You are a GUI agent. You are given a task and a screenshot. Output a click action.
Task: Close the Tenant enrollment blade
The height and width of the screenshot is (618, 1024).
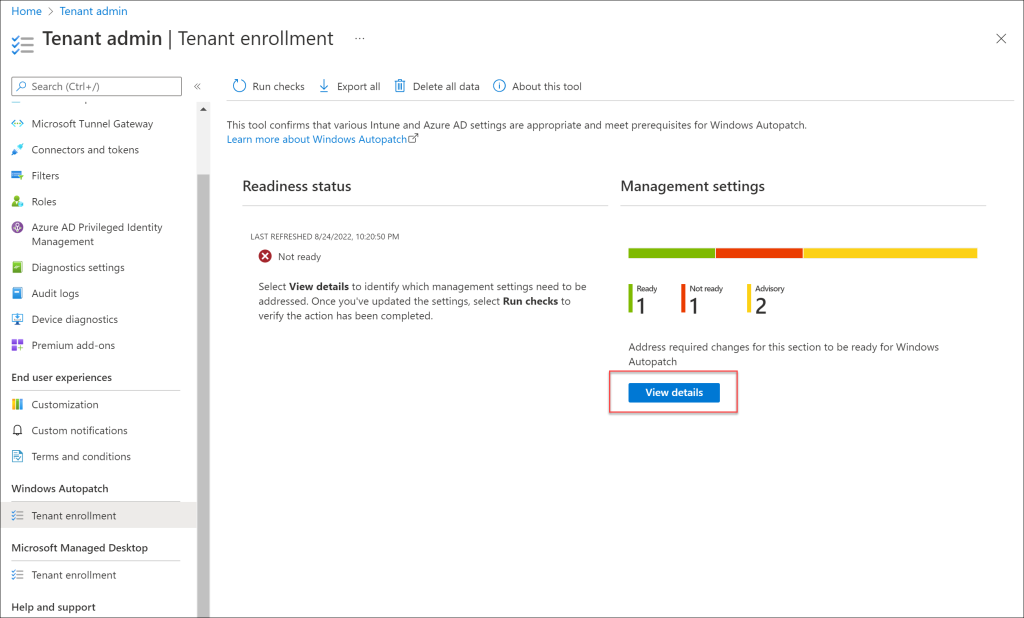coord(1001,39)
